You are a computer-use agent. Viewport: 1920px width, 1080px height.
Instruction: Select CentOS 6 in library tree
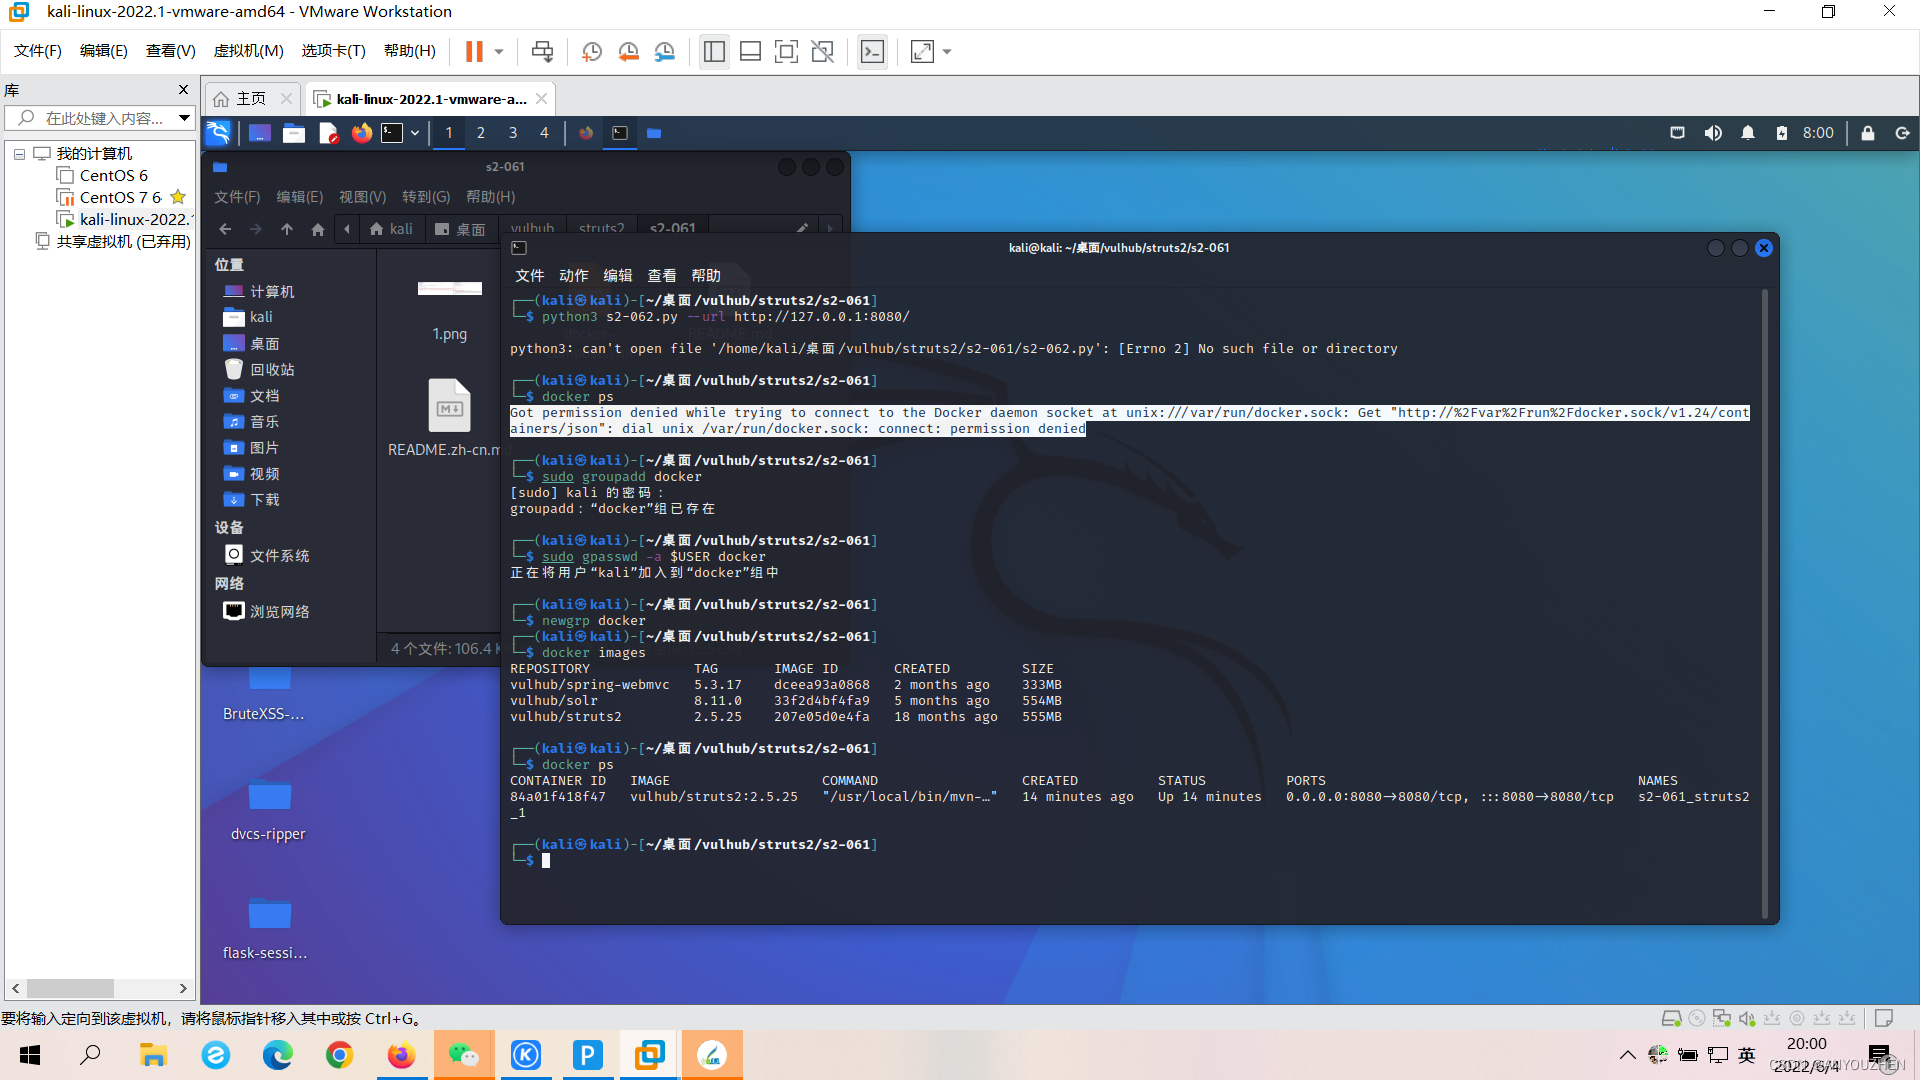113,176
